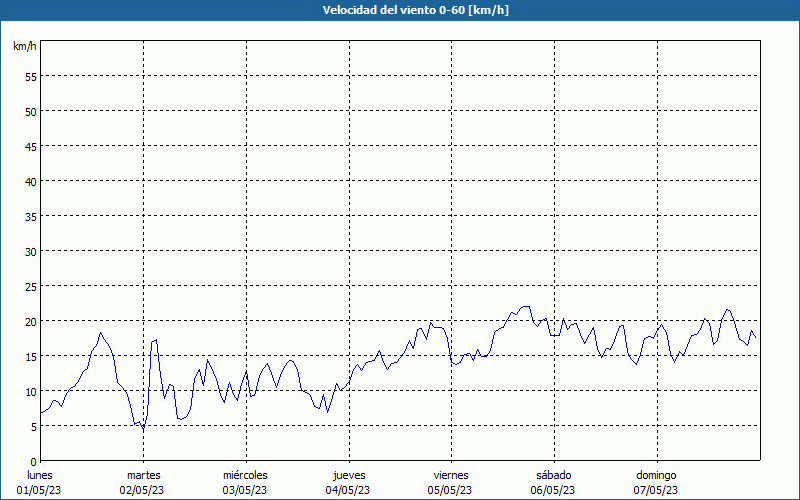Click the chart title 'Velocidad del viento 0-60 [km/h]'
The height and width of the screenshot is (500, 800).
416,10
